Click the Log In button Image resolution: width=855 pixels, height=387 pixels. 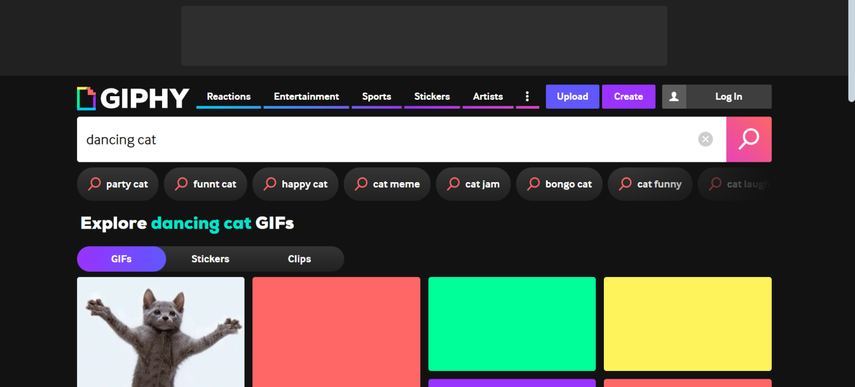(x=728, y=96)
